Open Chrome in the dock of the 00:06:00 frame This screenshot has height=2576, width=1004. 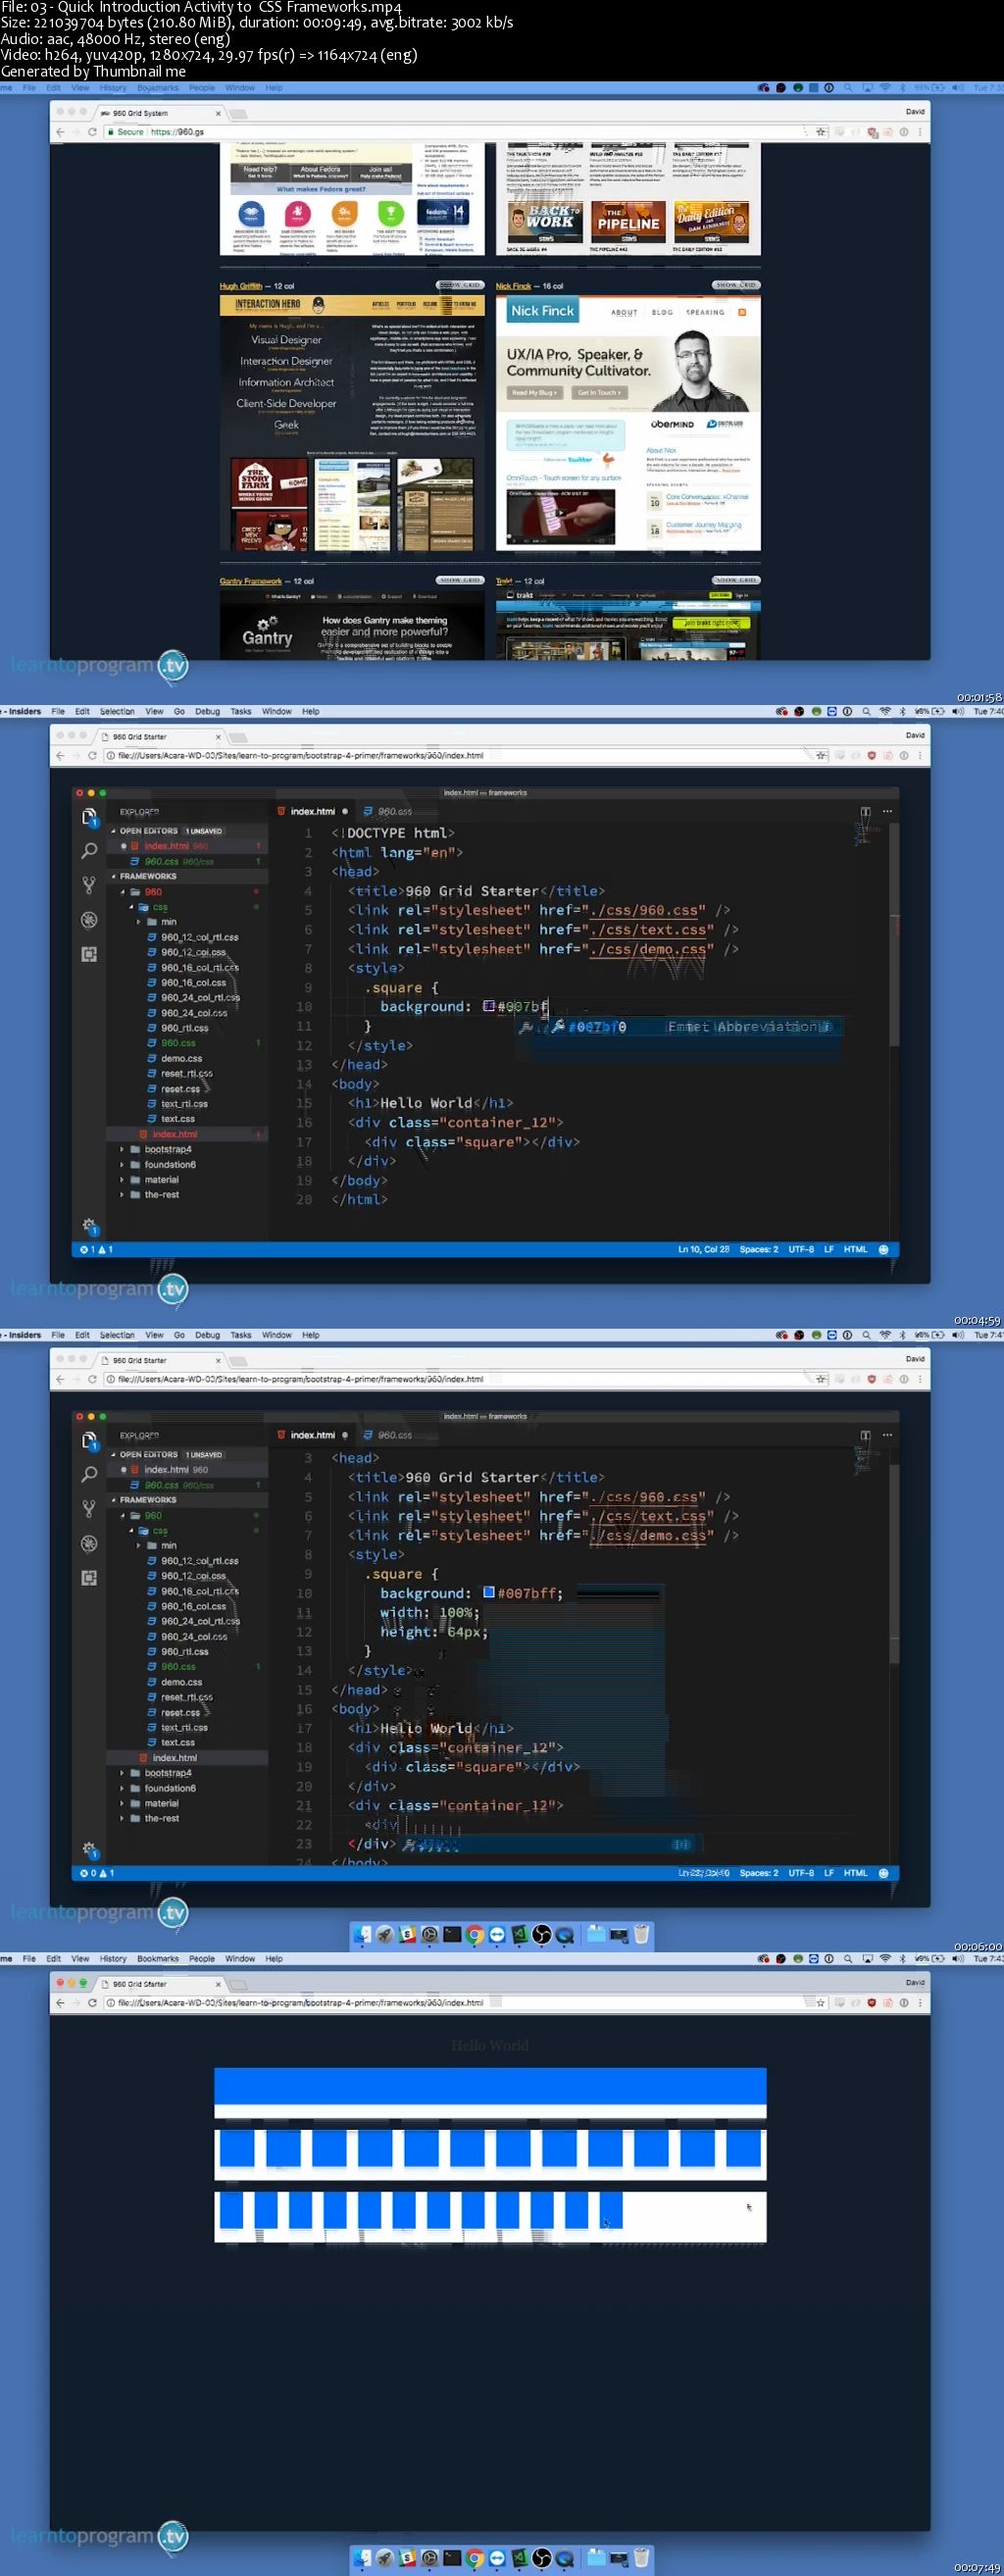475,1935
